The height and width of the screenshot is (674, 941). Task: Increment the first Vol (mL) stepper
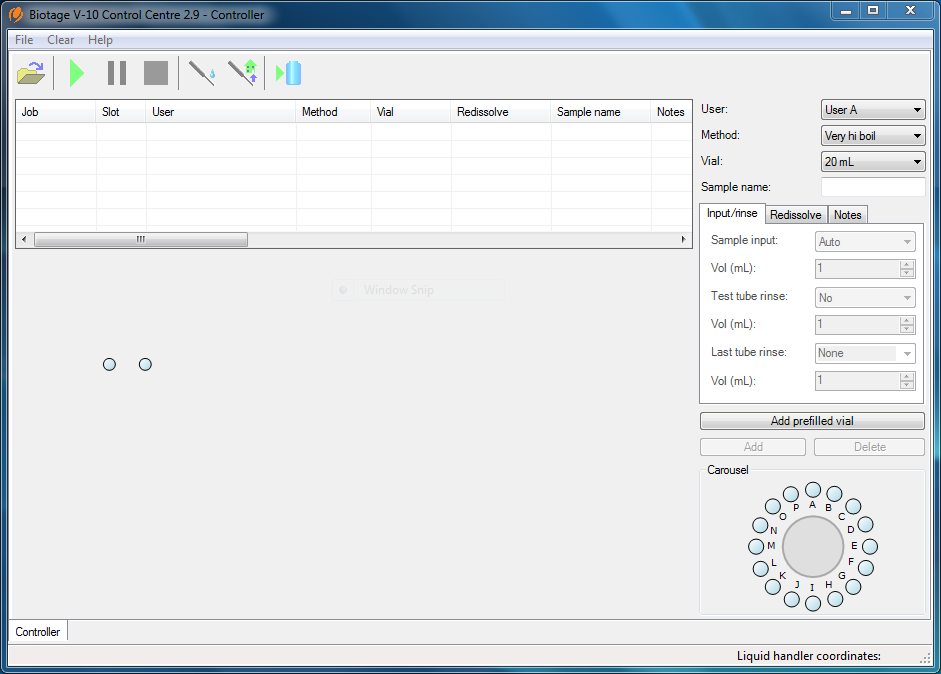coord(906,264)
